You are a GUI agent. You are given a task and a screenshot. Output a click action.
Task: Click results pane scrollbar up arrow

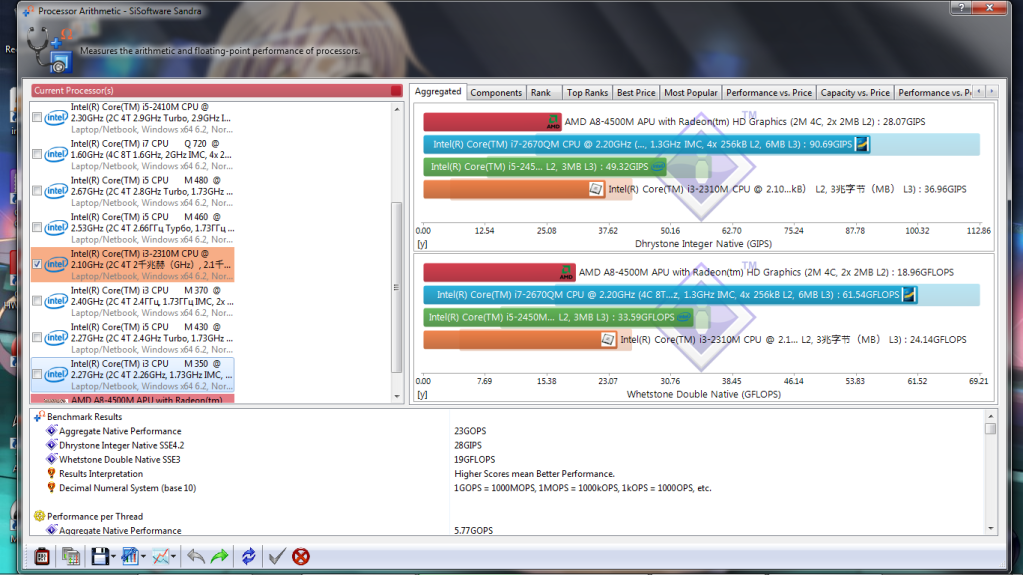tap(990, 416)
